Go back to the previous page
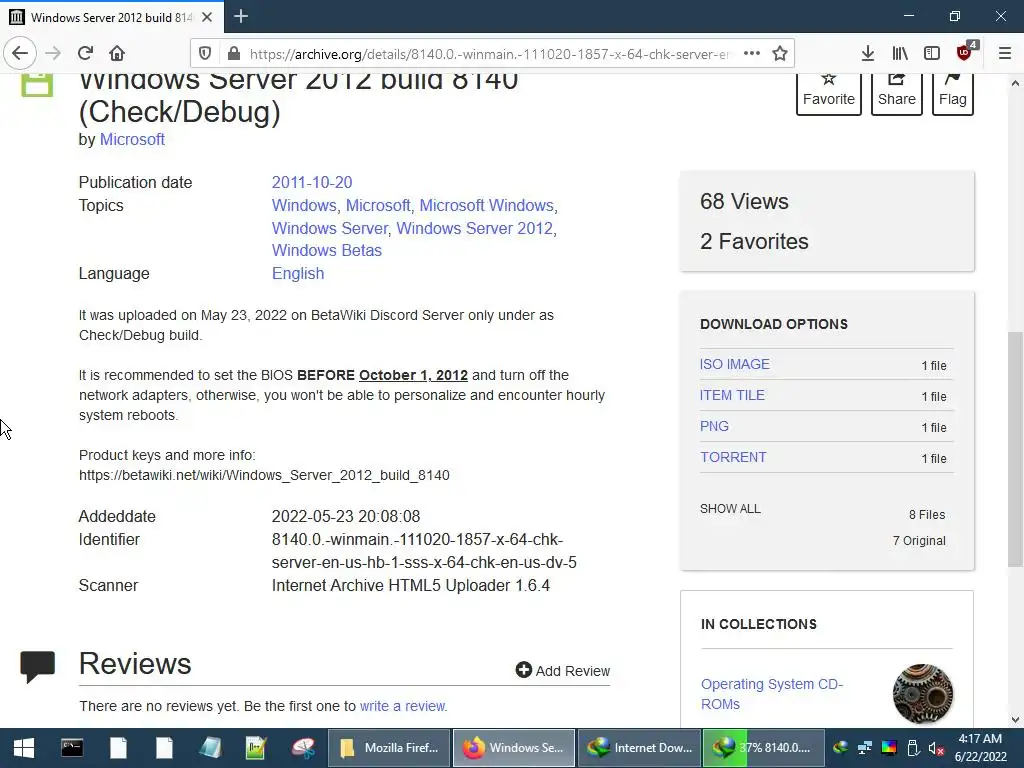The height and width of the screenshot is (768, 1024). (20, 53)
